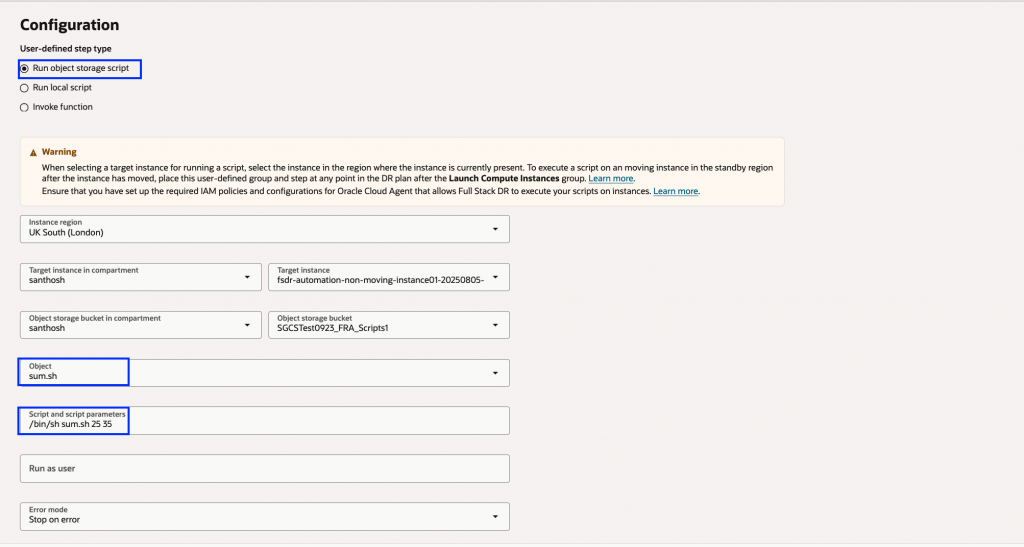Open Learn more link about IAM policies
This screenshot has width=1024, height=547.
pyautogui.click(x=676, y=190)
